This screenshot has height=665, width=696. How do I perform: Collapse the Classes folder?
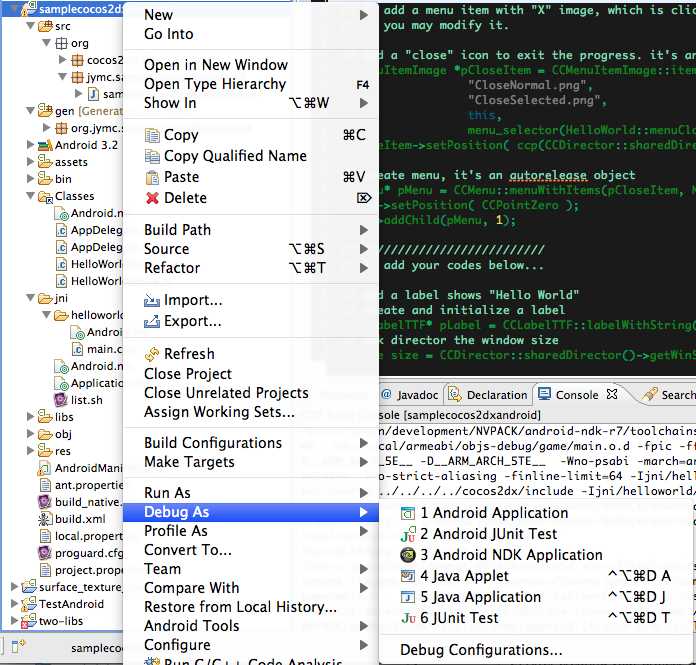(30, 196)
